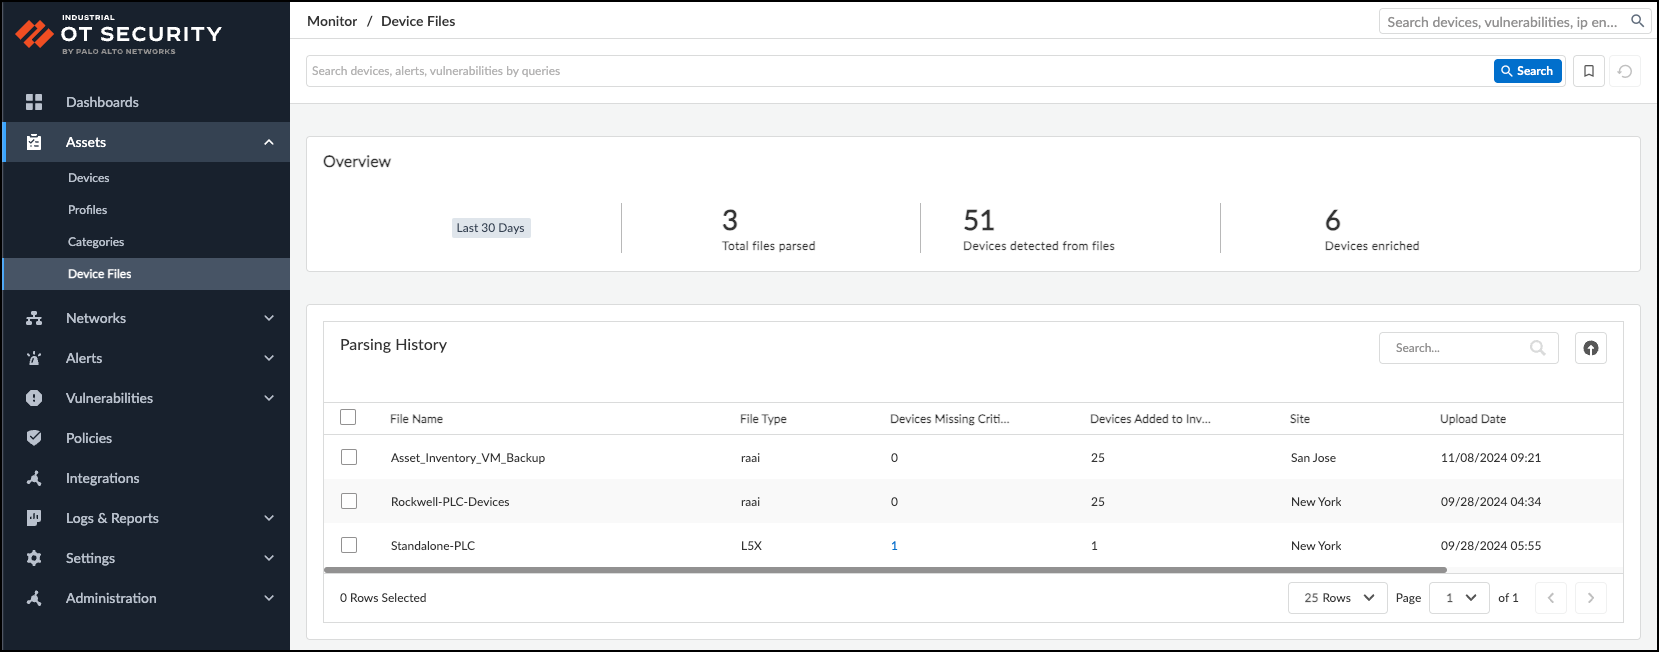Click the bookmark saved-queries icon
Screen dimensions: 1659x652
tap(1589, 71)
